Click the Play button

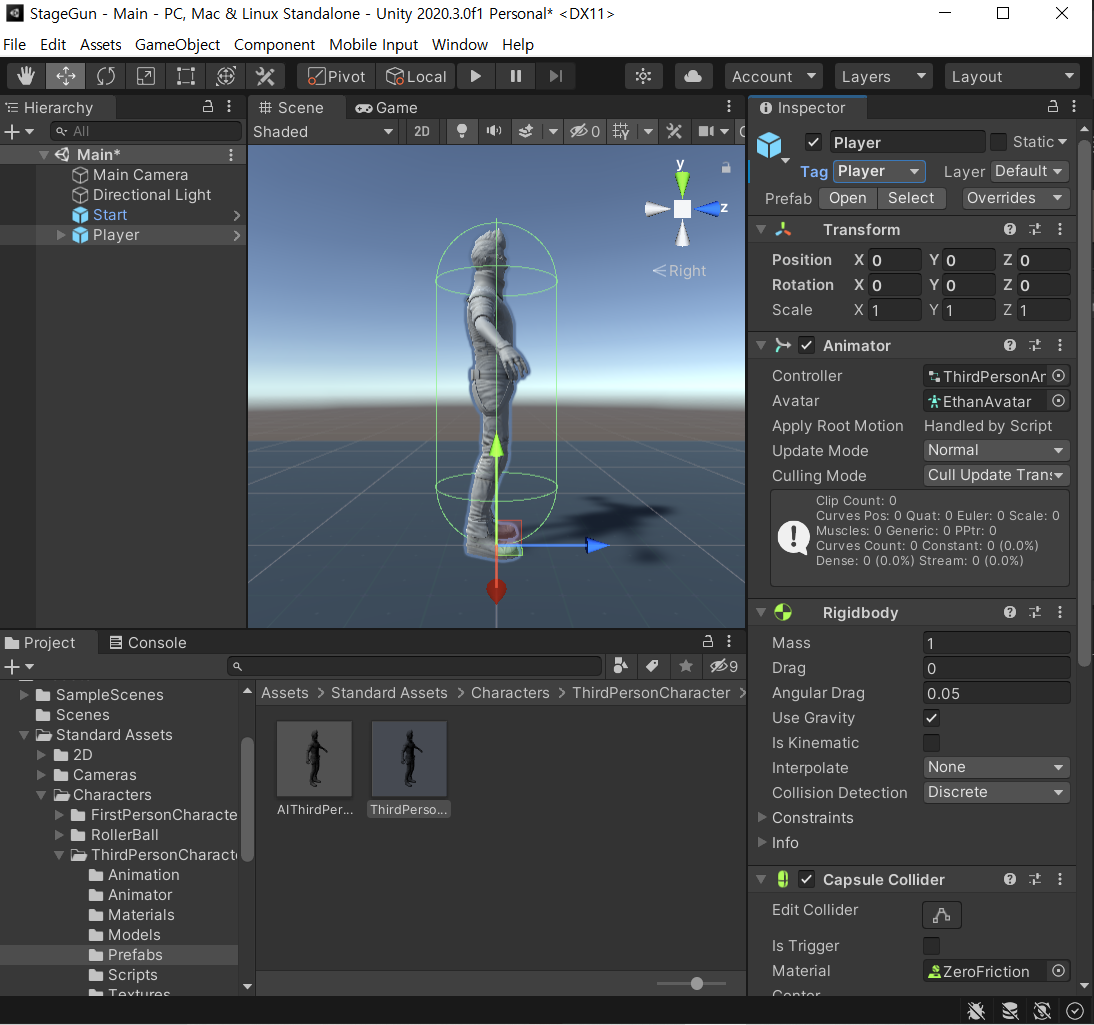476,76
